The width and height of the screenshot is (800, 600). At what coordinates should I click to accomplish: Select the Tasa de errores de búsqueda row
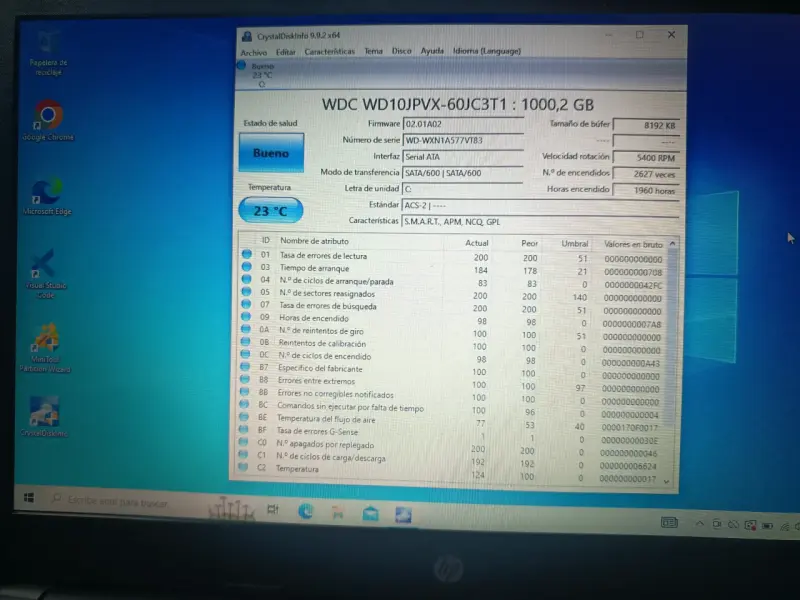point(452,307)
